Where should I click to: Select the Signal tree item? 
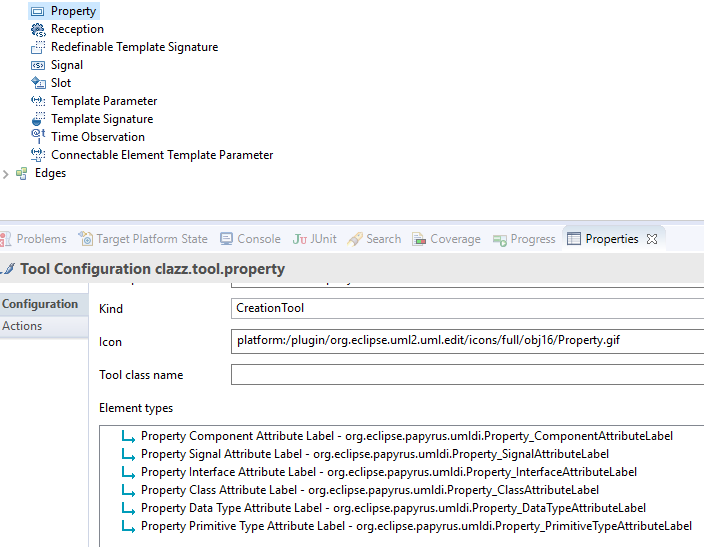pyautogui.click(x=67, y=65)
